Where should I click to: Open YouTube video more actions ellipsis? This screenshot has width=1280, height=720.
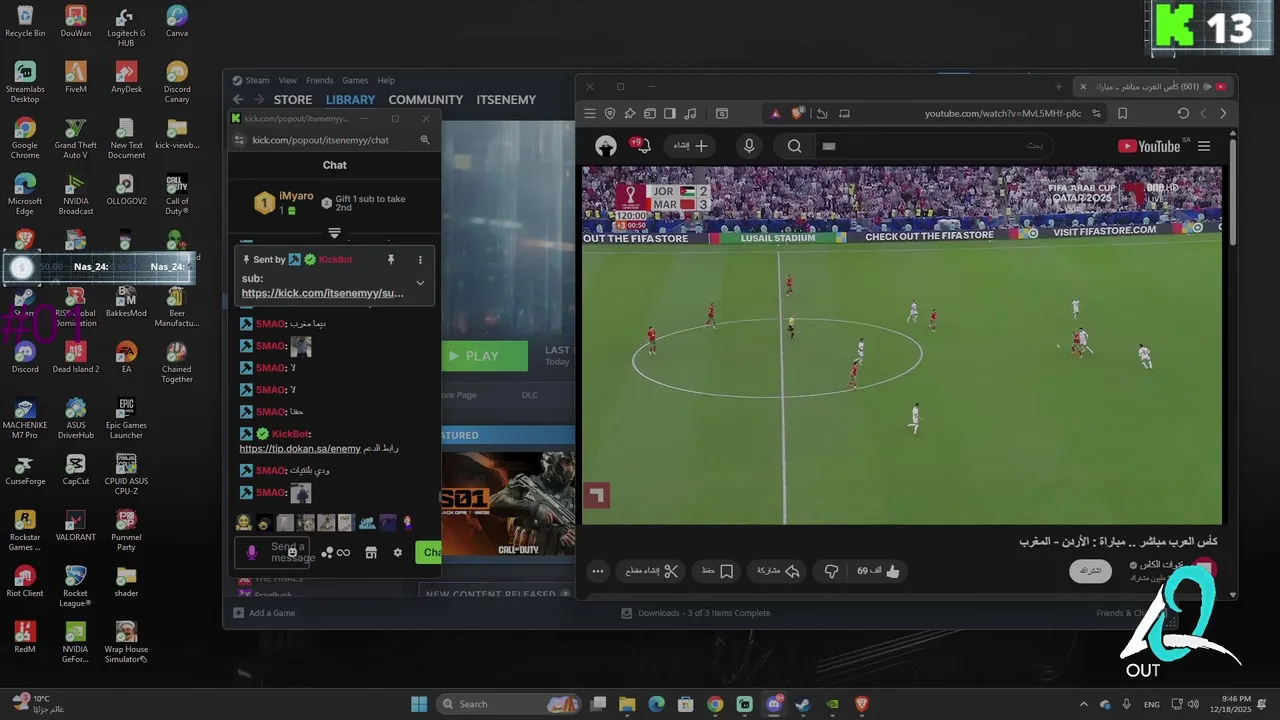click(598, 571)
